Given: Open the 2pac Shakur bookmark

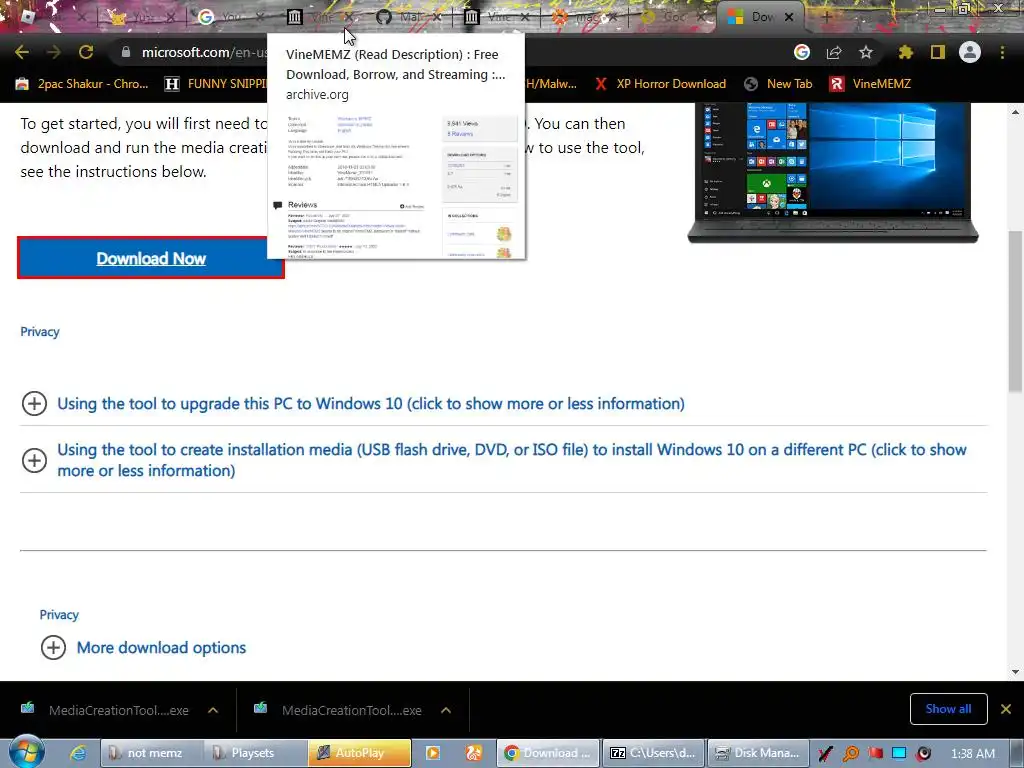Looking at the screenshot, I should point(82,84).
